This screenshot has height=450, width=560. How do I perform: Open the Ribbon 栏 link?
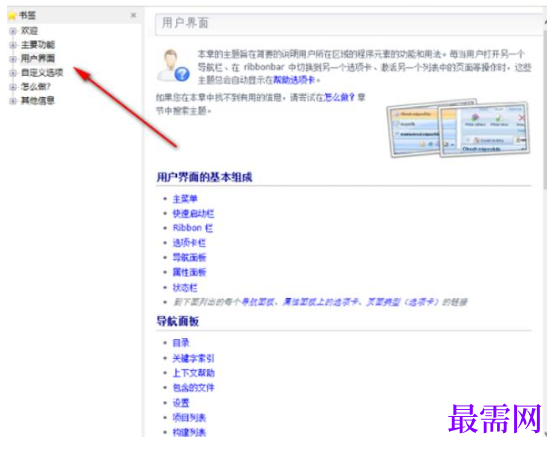pyautogui.click(x=193, y=228)
